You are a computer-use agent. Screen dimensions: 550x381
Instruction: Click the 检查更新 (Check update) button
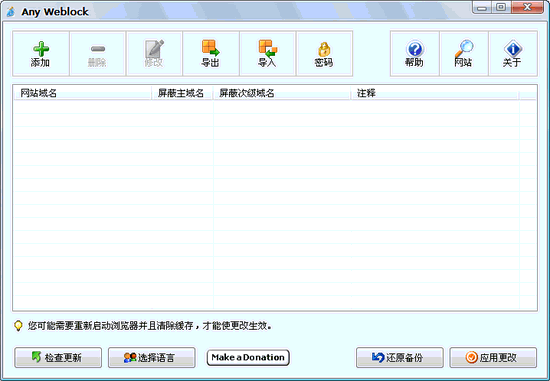coord(58,357)
